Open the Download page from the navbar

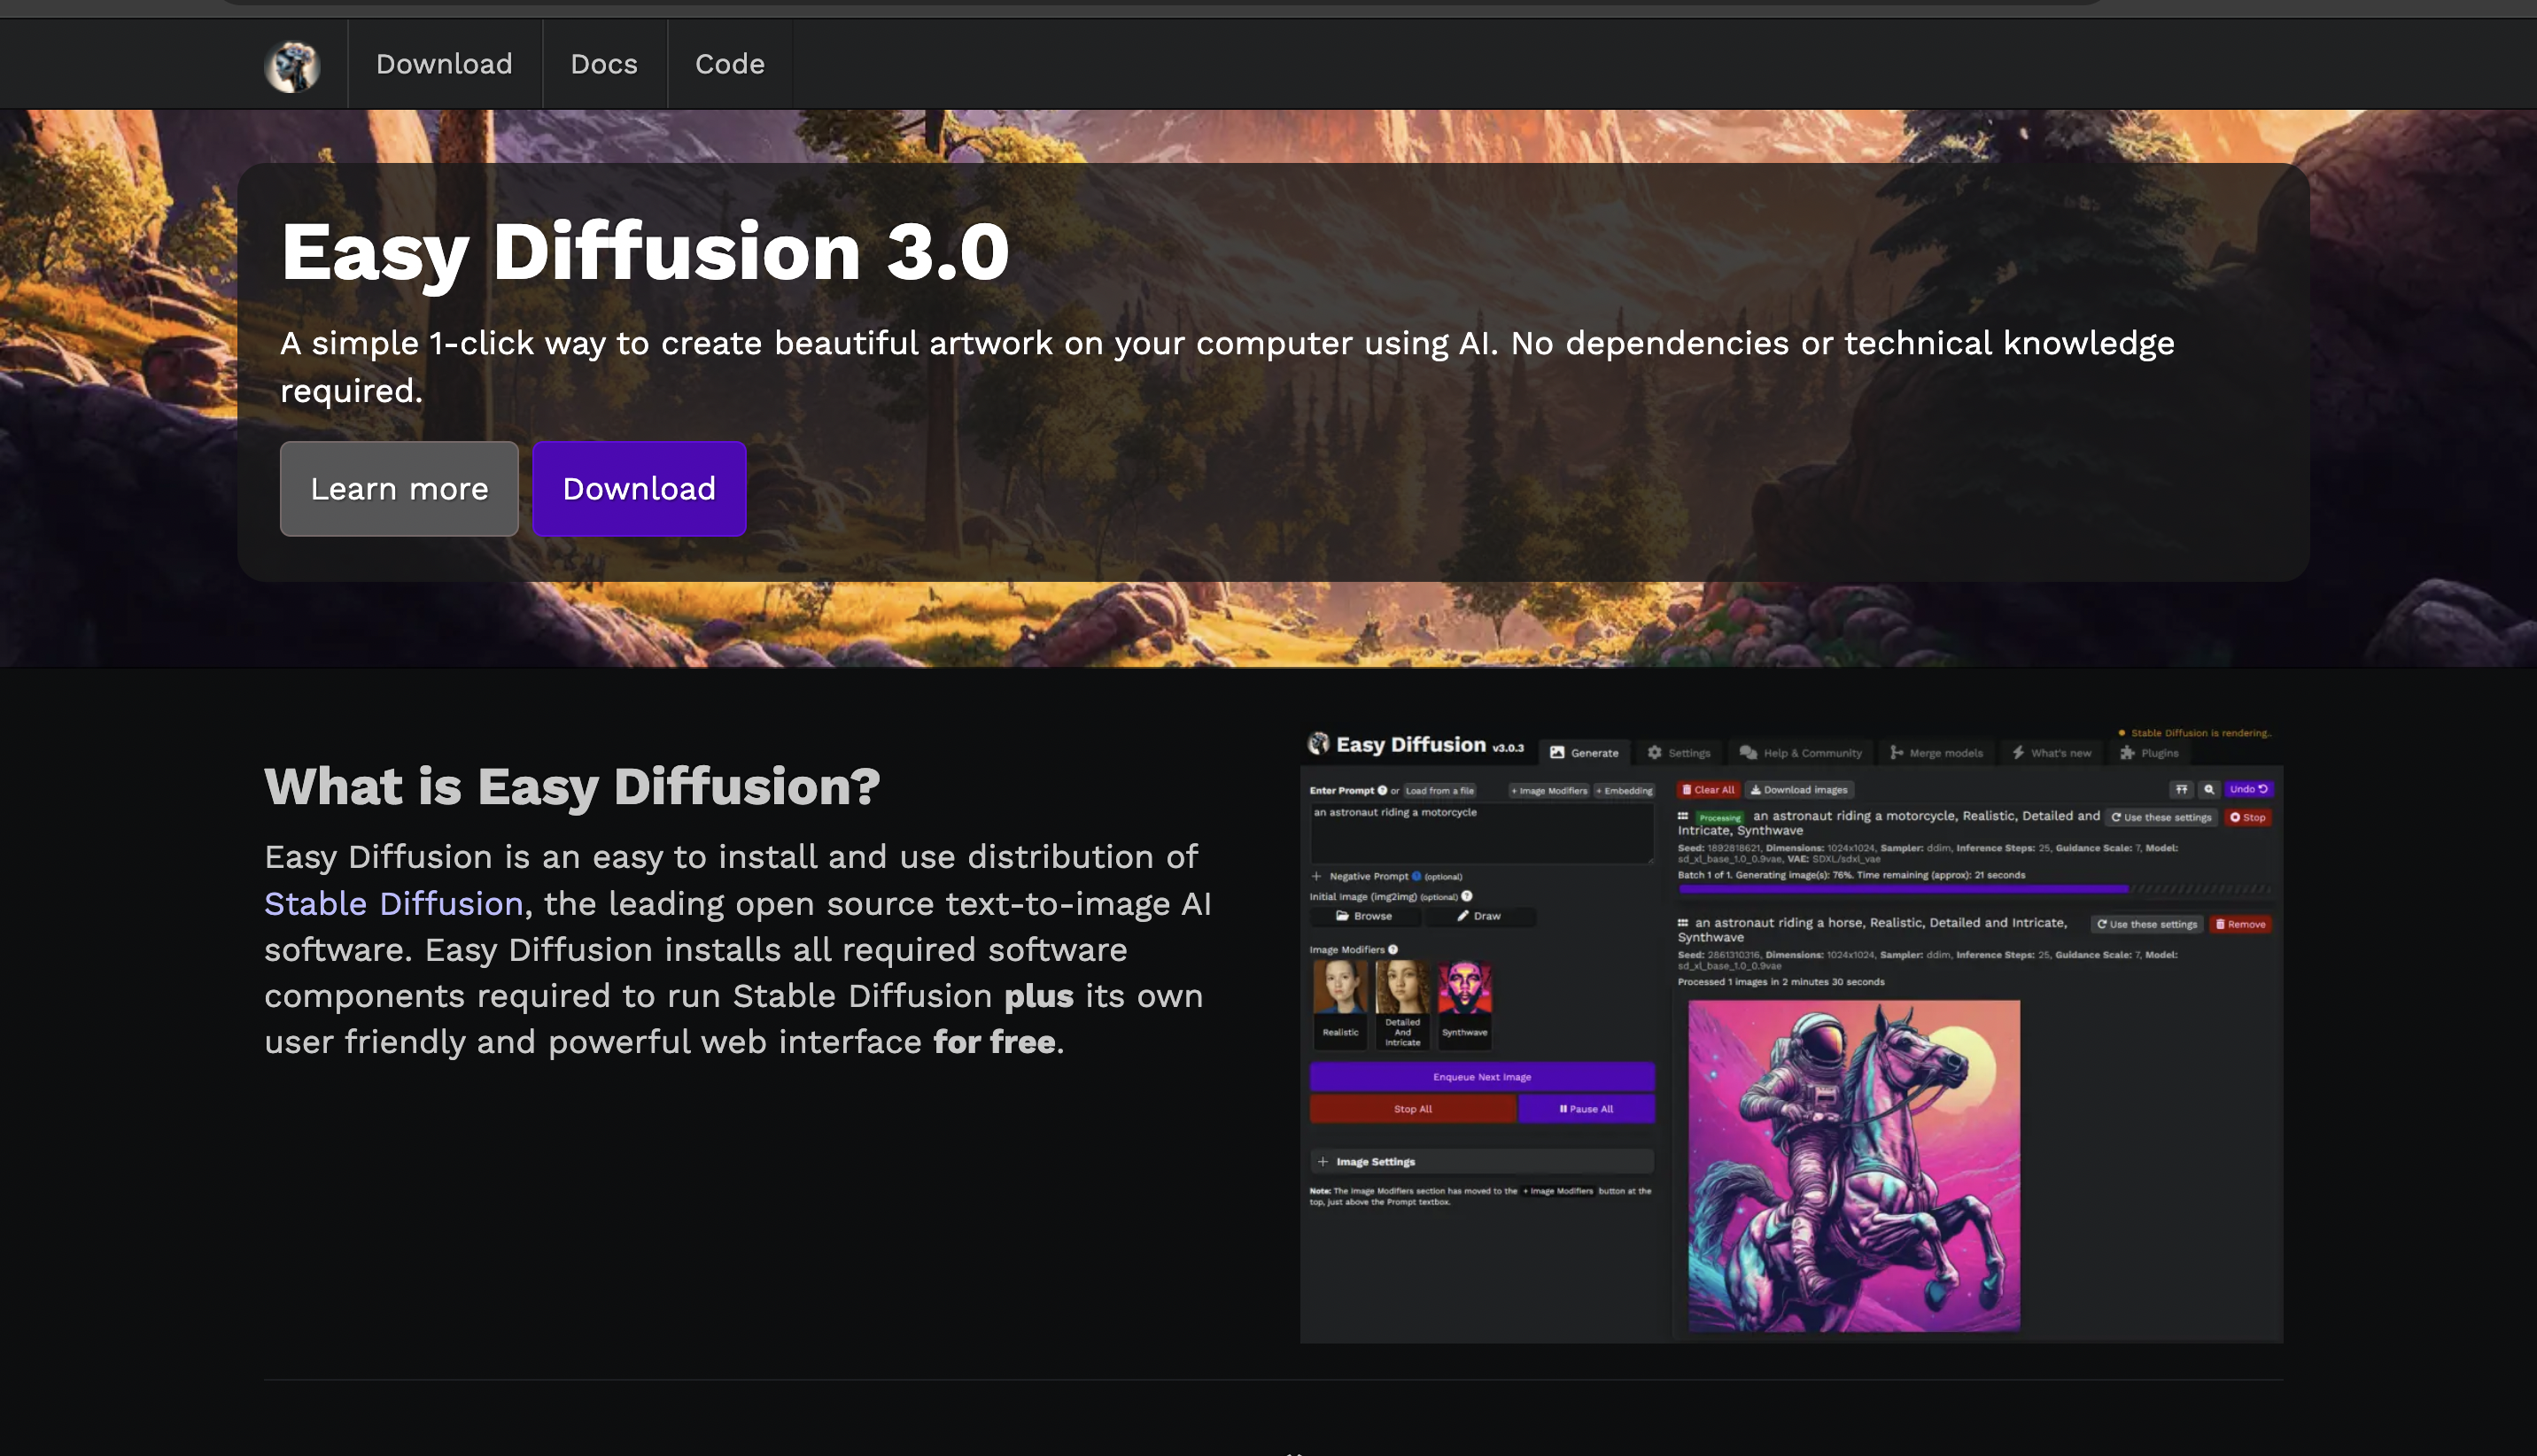tap(444, 64)
